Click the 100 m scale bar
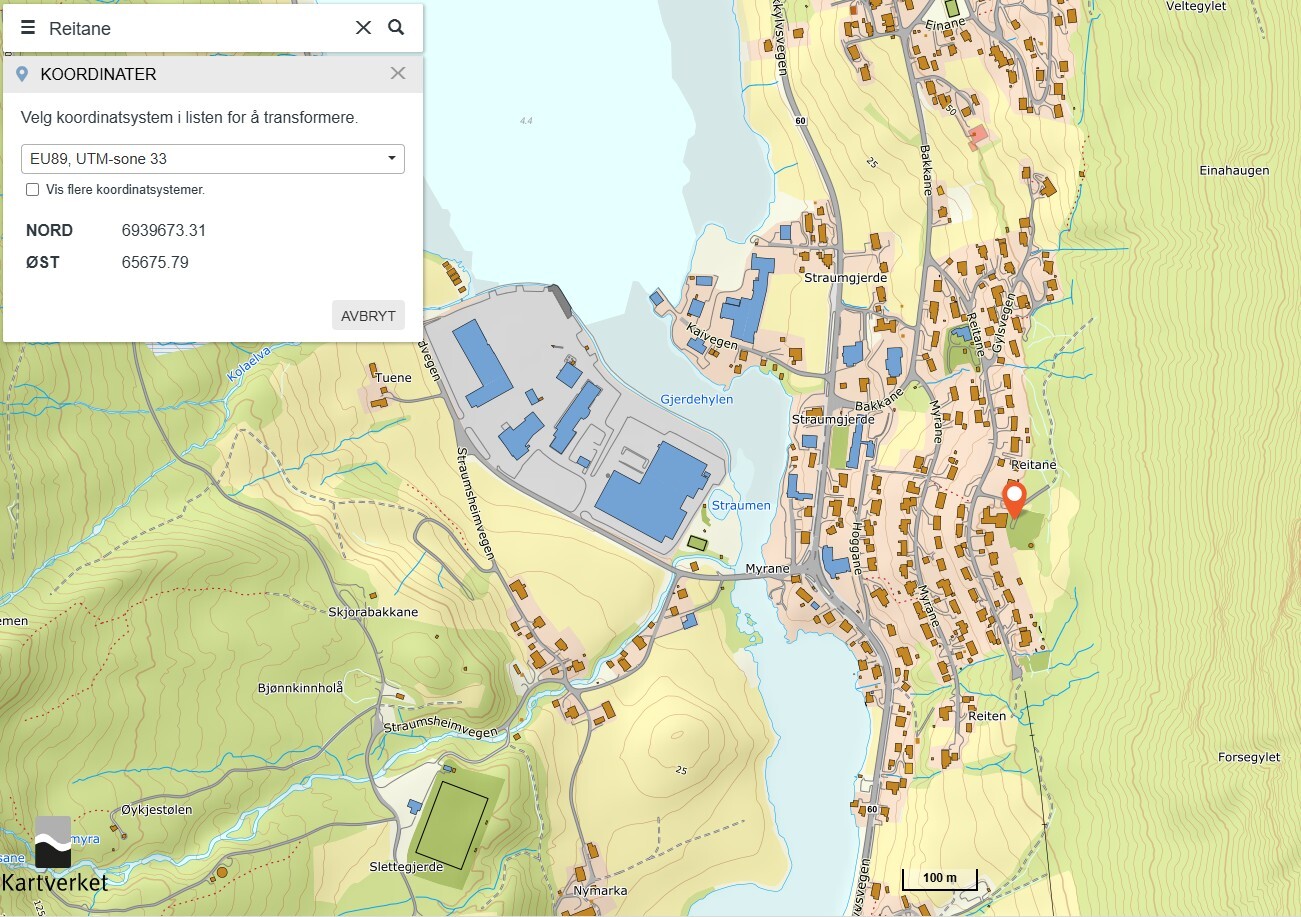The image size is (1301, 917). click(939, 879)
